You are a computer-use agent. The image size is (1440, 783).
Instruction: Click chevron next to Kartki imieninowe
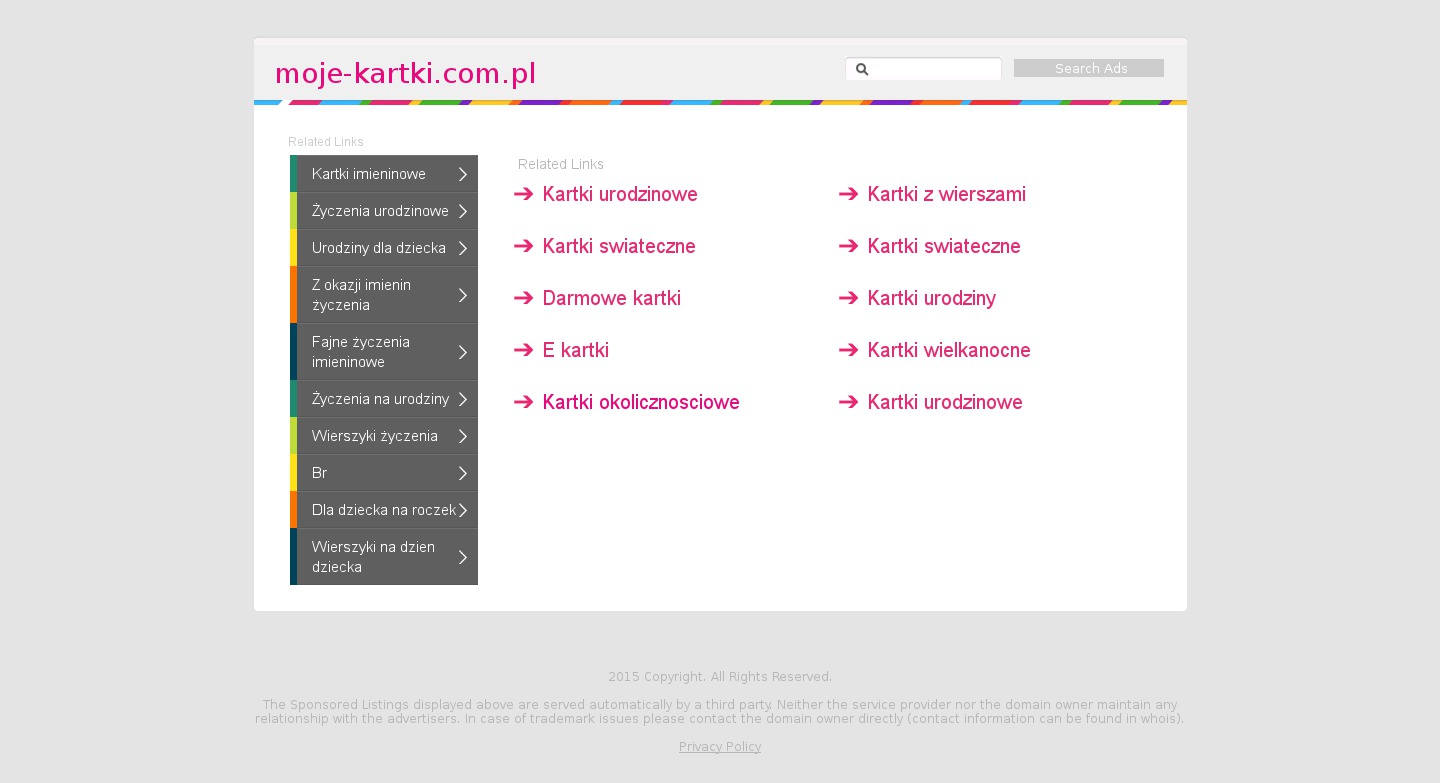tap(463, 174)
